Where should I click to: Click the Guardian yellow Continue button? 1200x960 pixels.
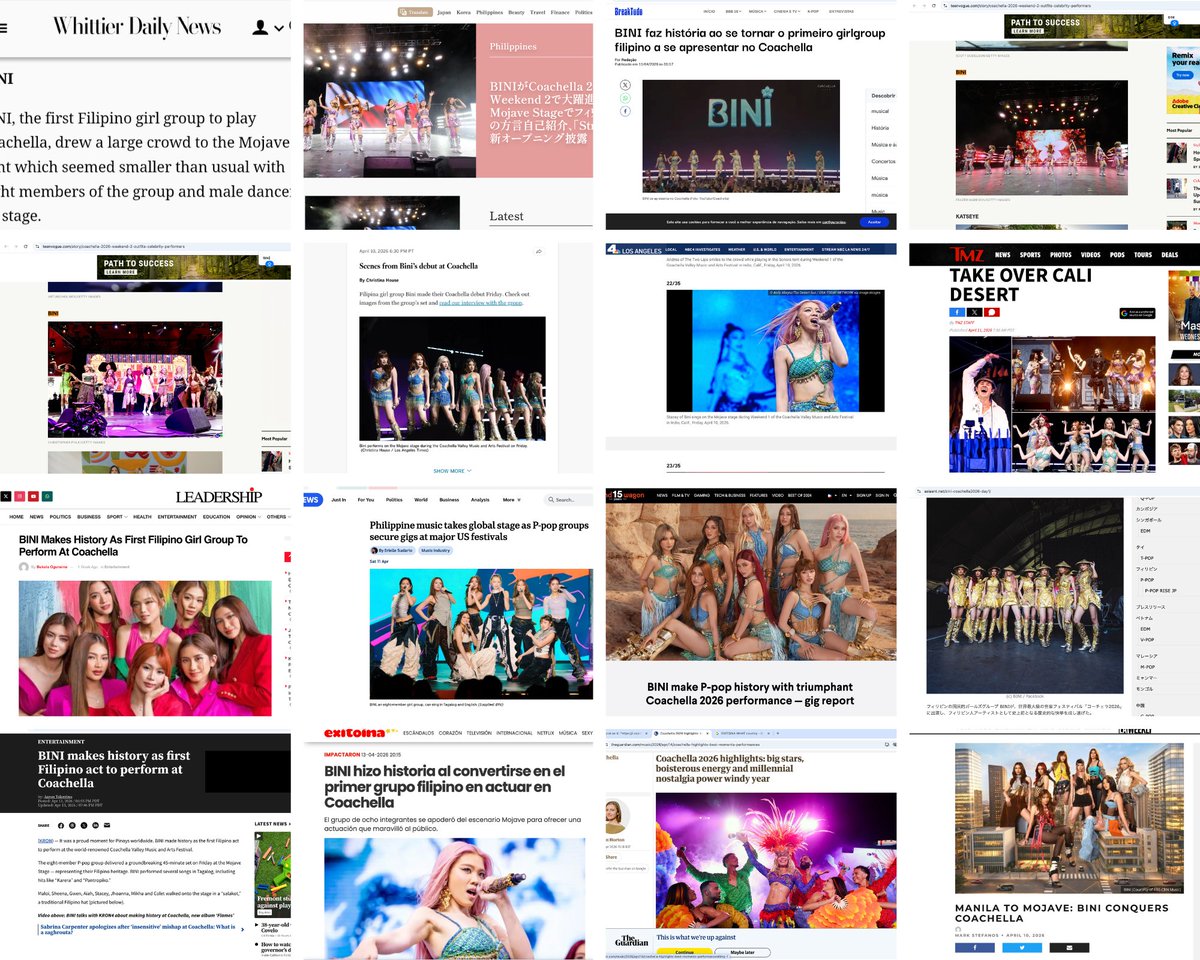point(684,952)
